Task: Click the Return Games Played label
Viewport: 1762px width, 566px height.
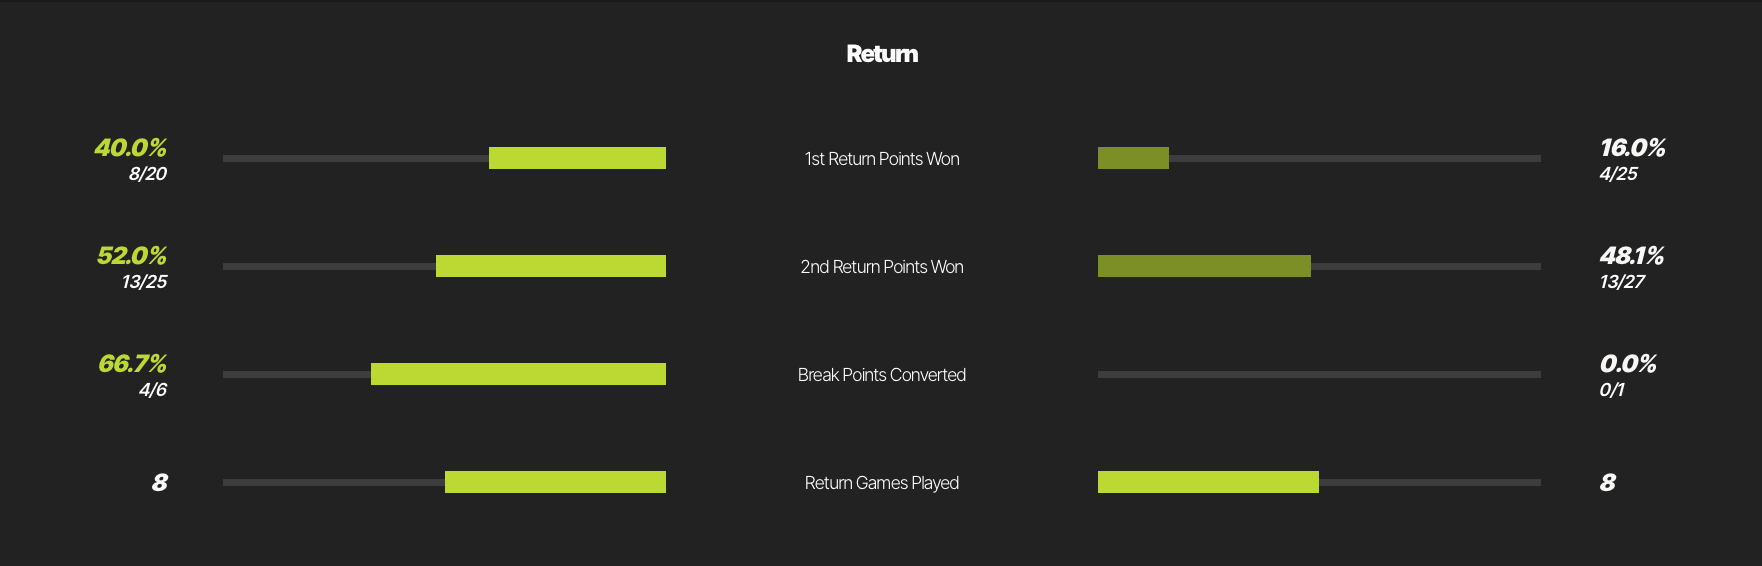Action: (x=882, y=483)
